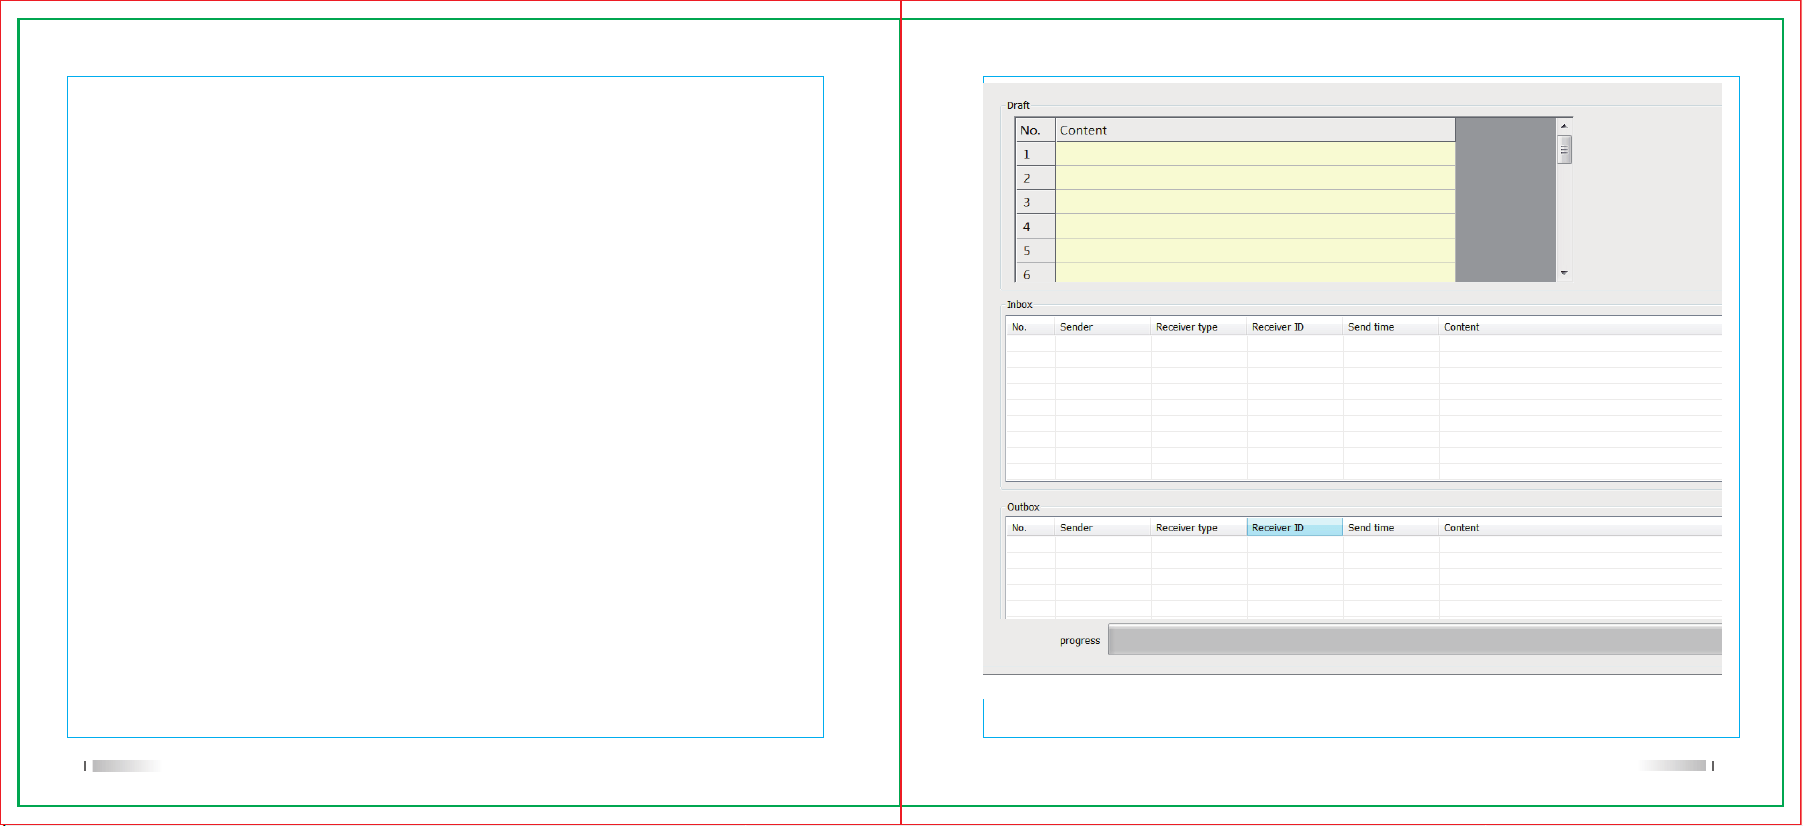Click the Inbox group label
This screenshot has height=826, width=1803.
pyautogui.click(x=1019, y=304)
